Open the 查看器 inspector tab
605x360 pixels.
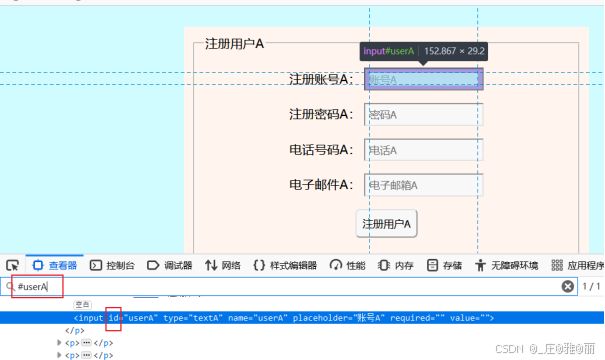55,265
